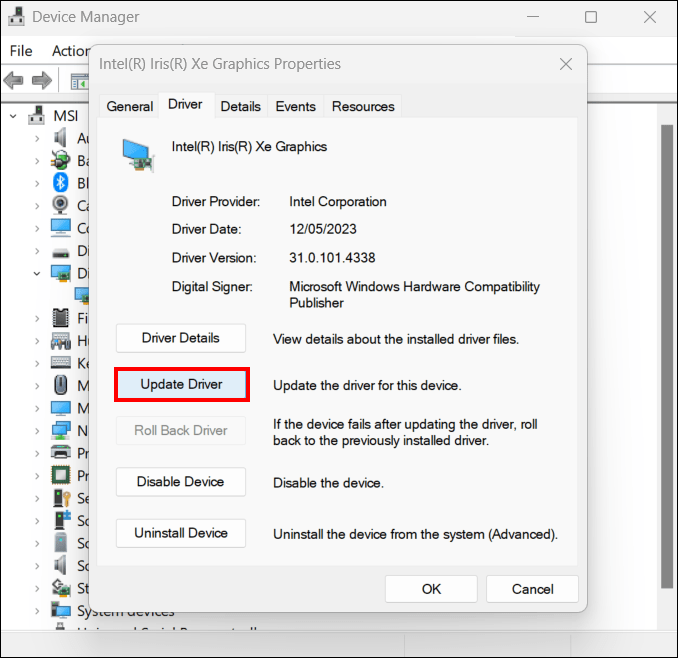Image resolution: width=678 pixels, height=658 pixels.
Task: Select the Mice mouse icon
Action: [x=61, y=385]
